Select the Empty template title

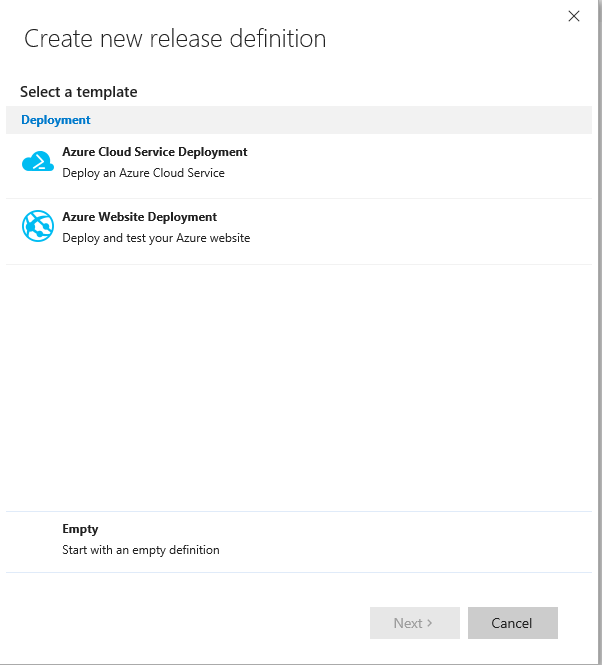pyautogui.click(x=80, y=529)
